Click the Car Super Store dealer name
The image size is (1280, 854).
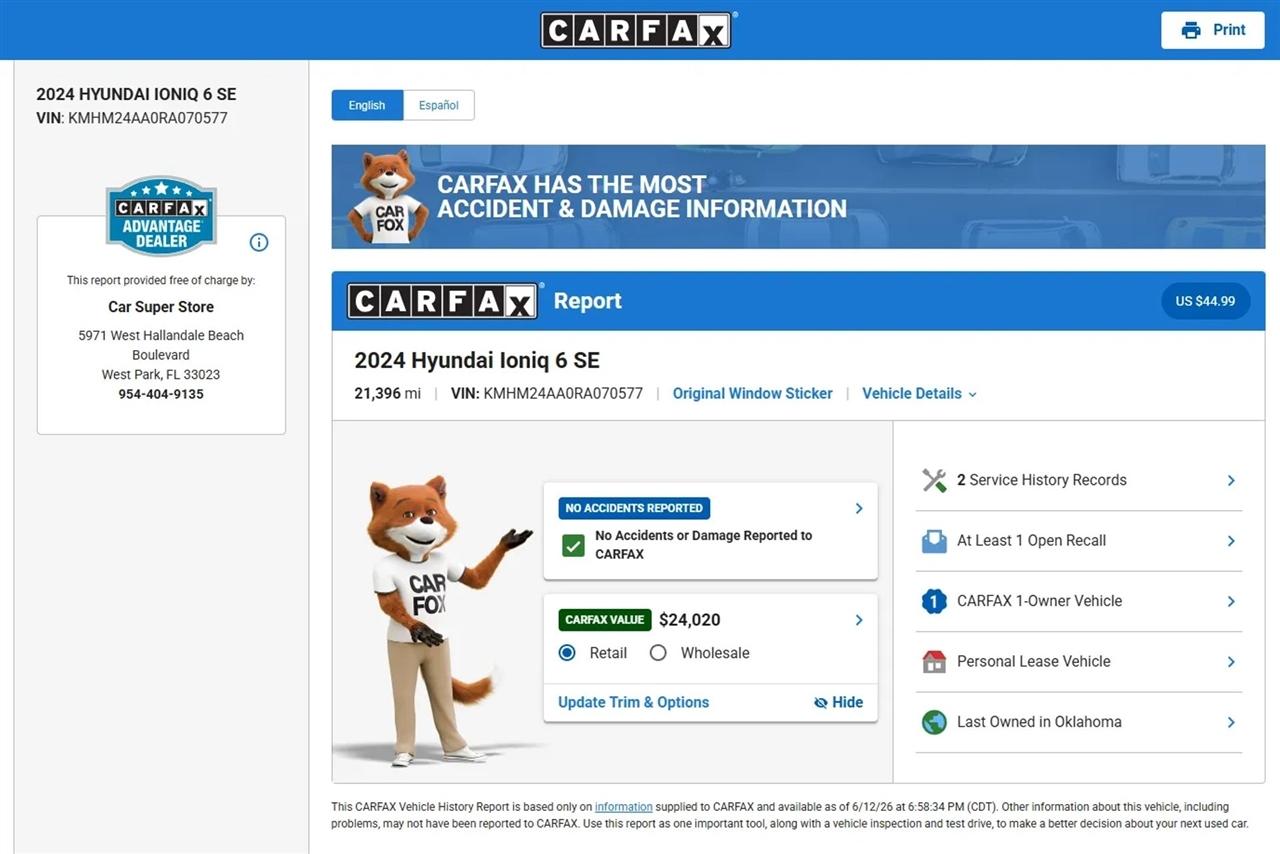pyautogui.click(x=161, y=307)
